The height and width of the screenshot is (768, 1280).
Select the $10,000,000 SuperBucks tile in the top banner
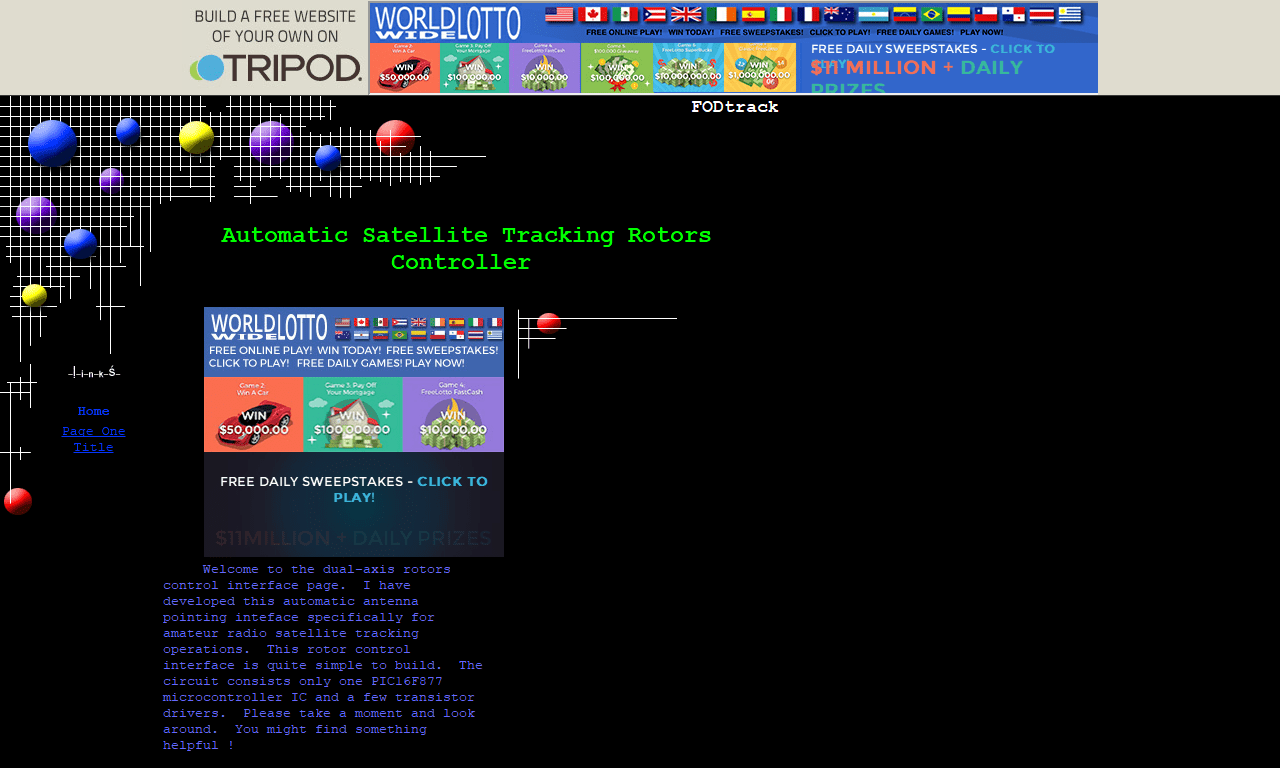688,68
